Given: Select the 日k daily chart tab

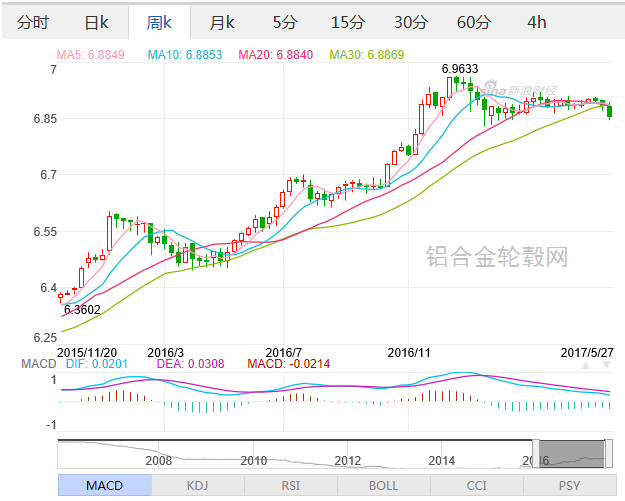Looking at the screenshot, I should click(96, 22).
